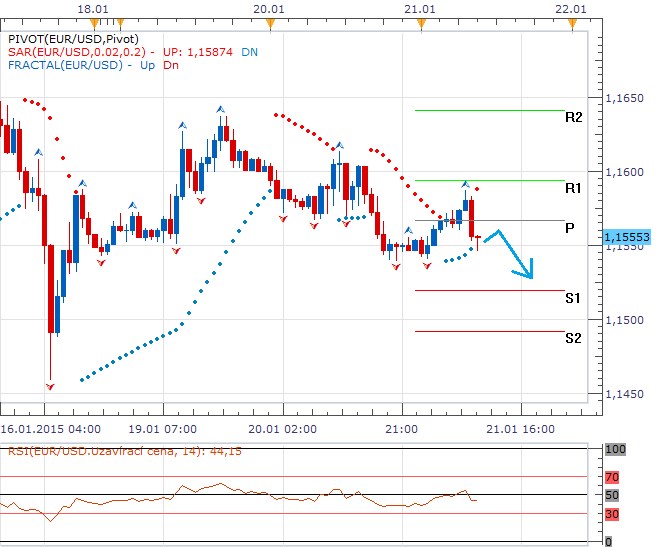Select the S2 support level label
660x547 pixels.
(573, 338)
